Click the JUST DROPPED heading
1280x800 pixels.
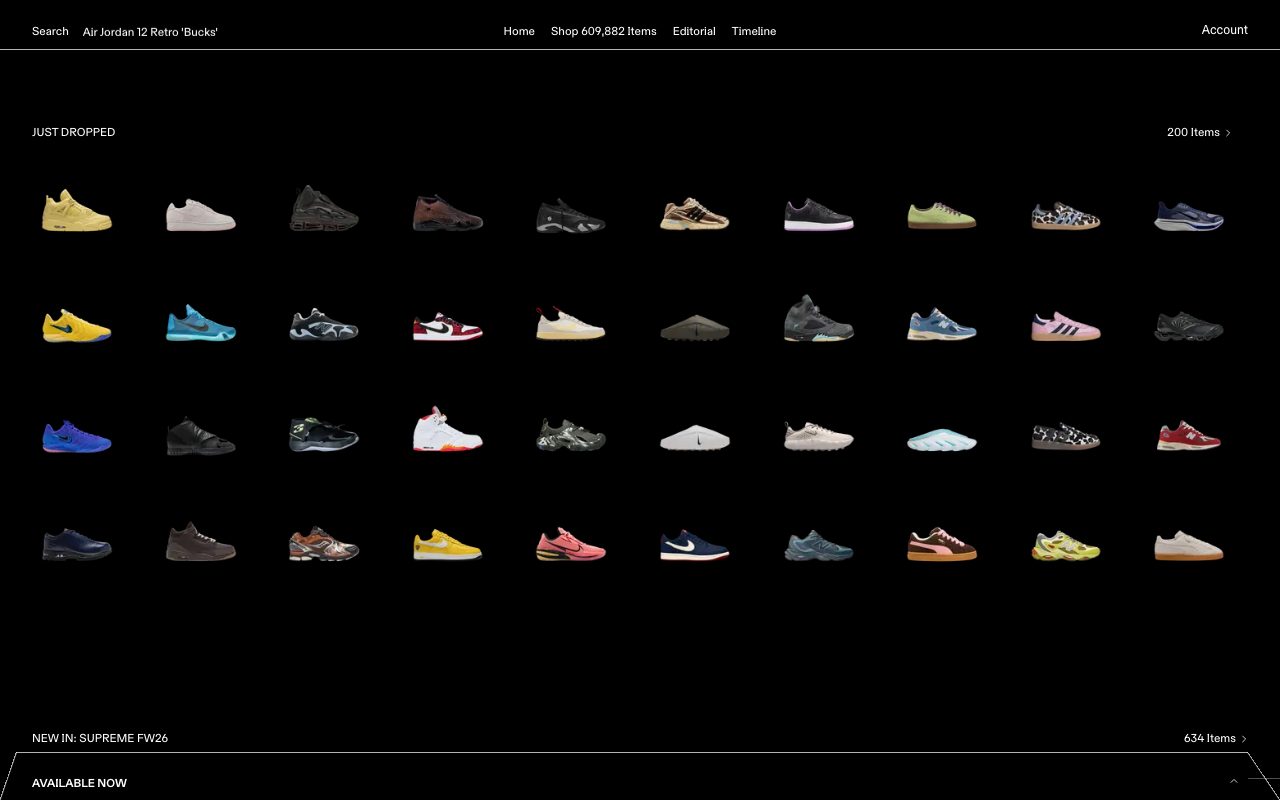[x=74, y=132]
